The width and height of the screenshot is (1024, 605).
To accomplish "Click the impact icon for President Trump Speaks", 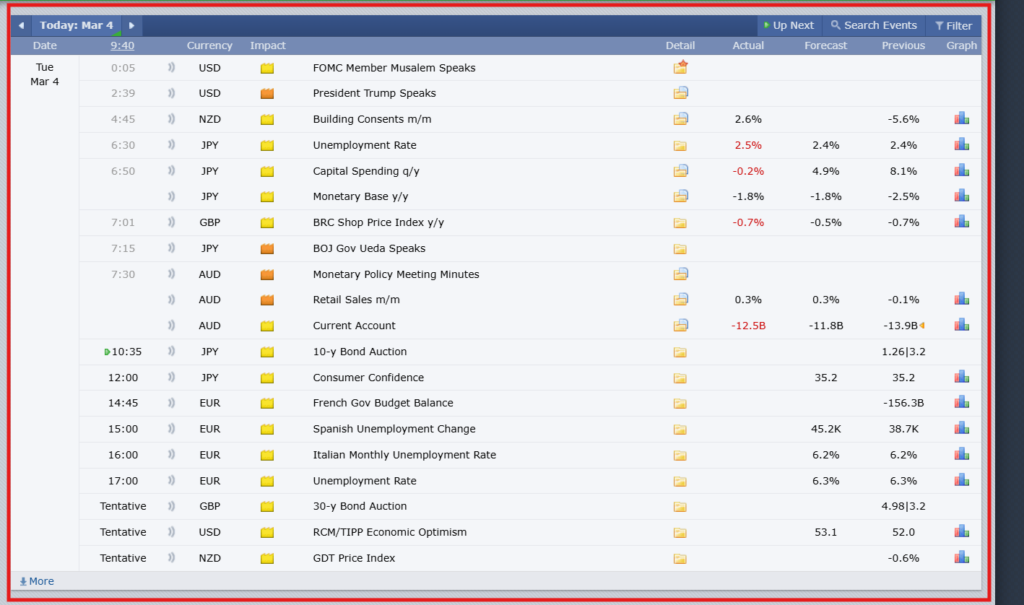I will pos(267,93).
